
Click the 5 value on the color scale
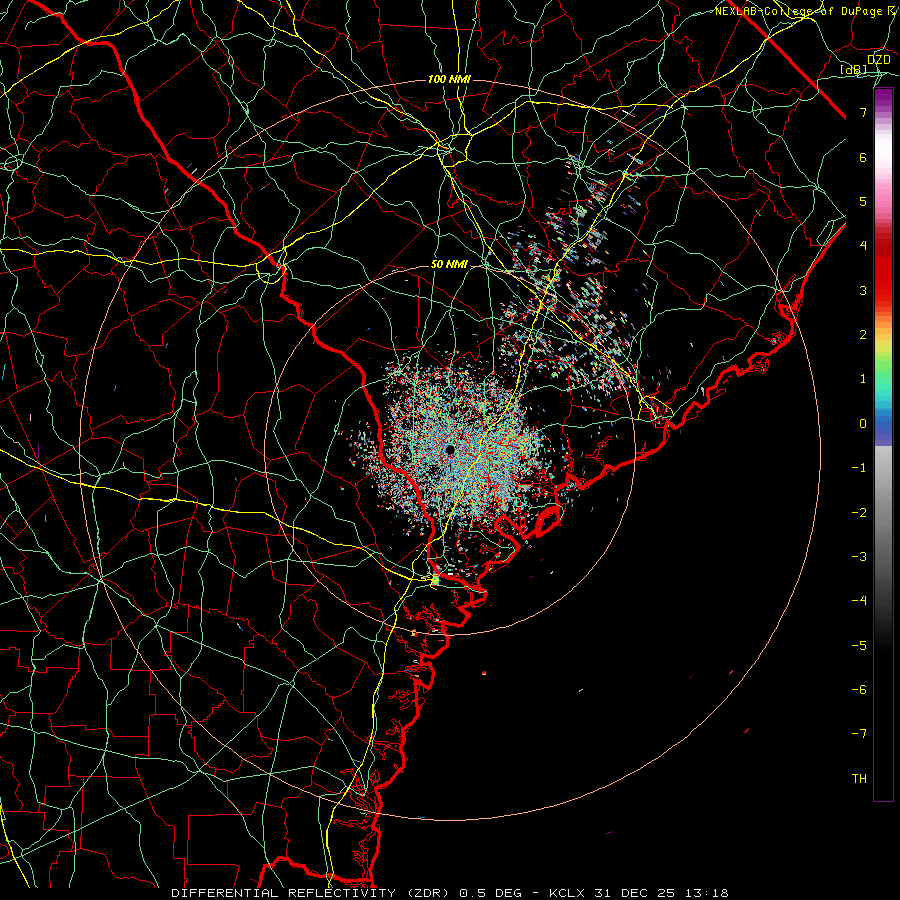tap(863, 201)
